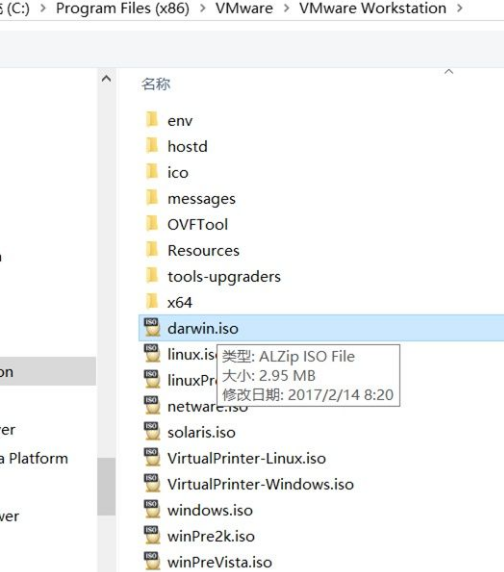Open the env folder icon
The height and width of the screenshot is (572, 504).
(x=152, y=120)
